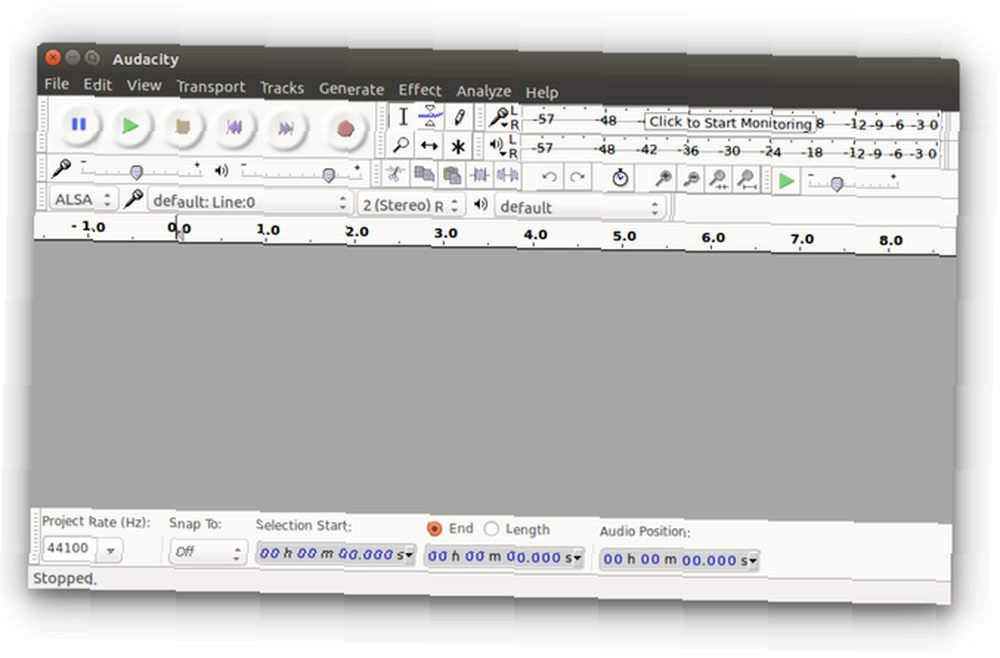Open the Tracks menu
Image resolution: width=1000 pixels, height=658 pixels.
[283, 88]
